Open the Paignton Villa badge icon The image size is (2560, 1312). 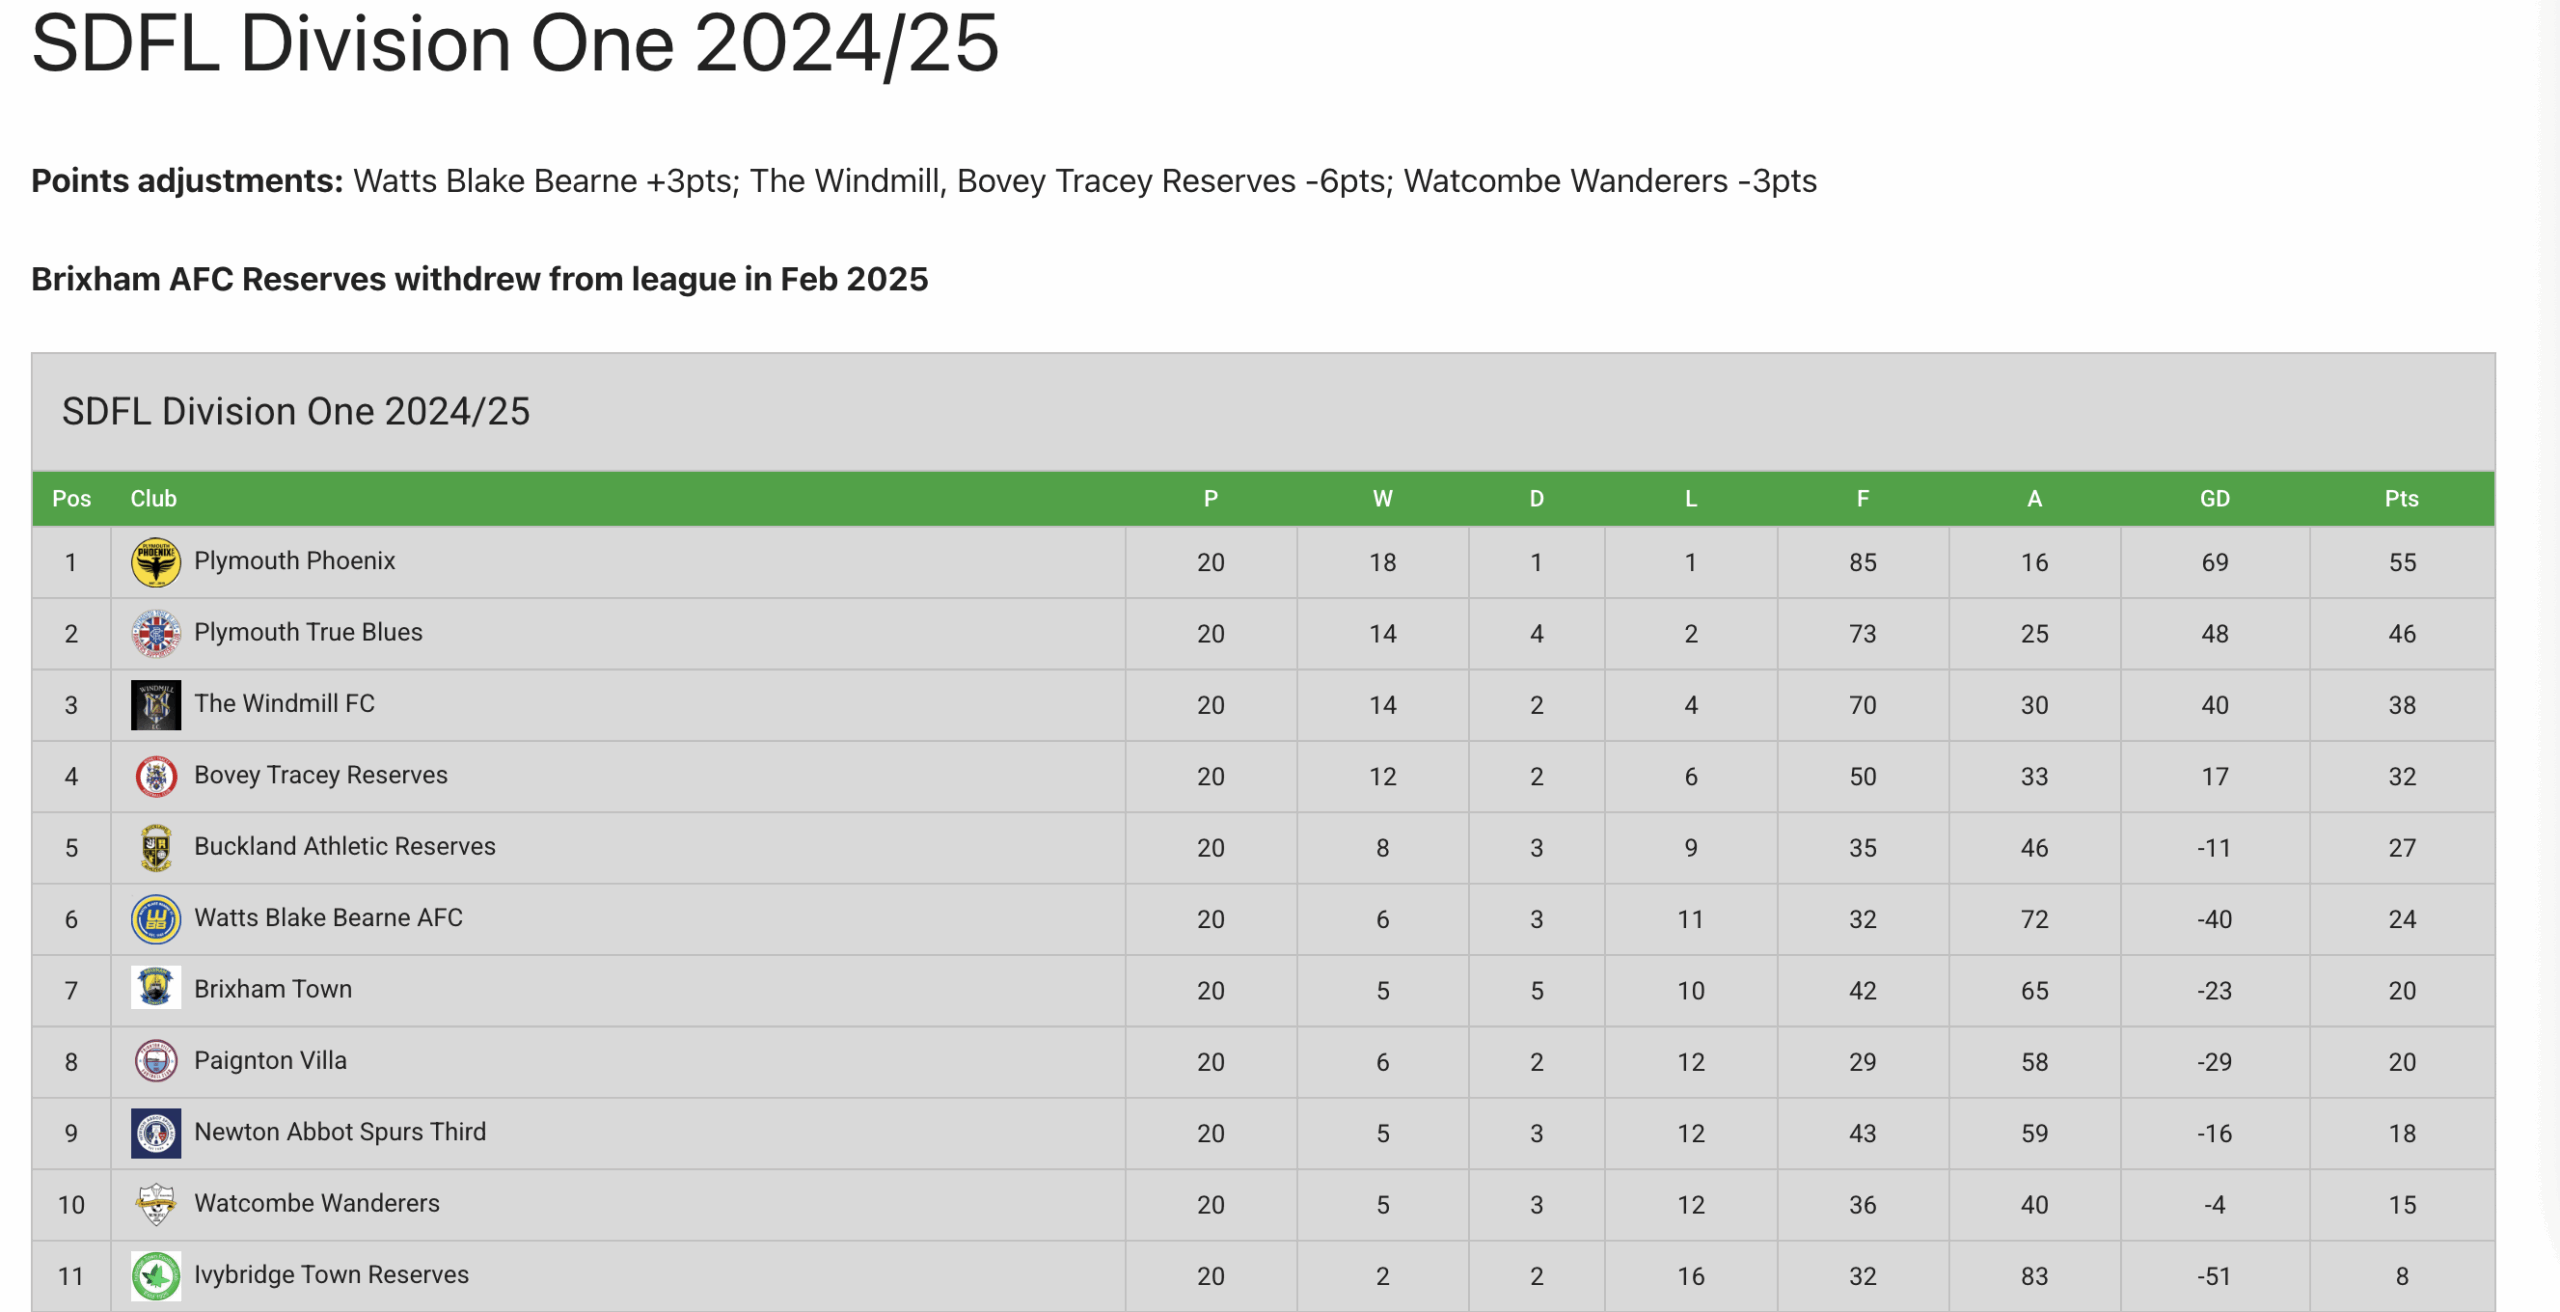click(156, 1061)
